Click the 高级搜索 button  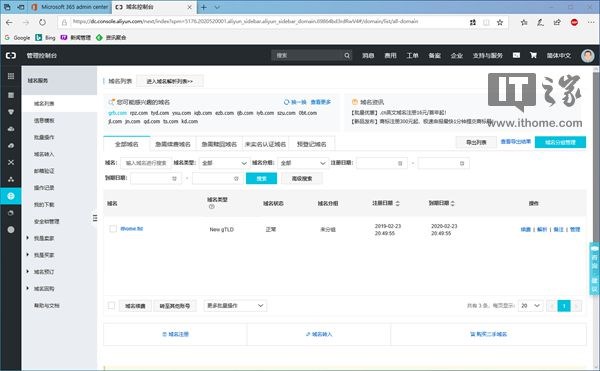[x=302, y=178]
